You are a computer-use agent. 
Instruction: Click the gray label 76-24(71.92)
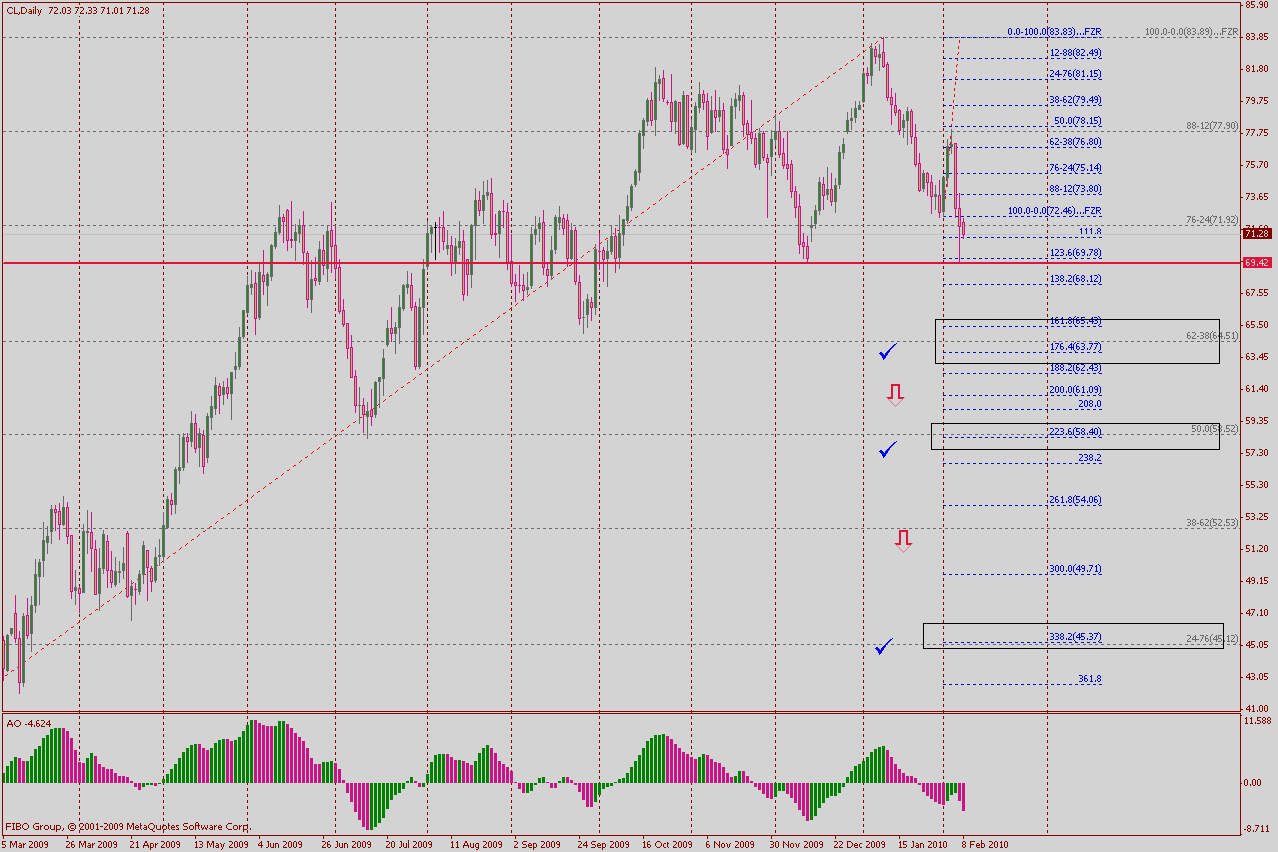click(1212, 220)
